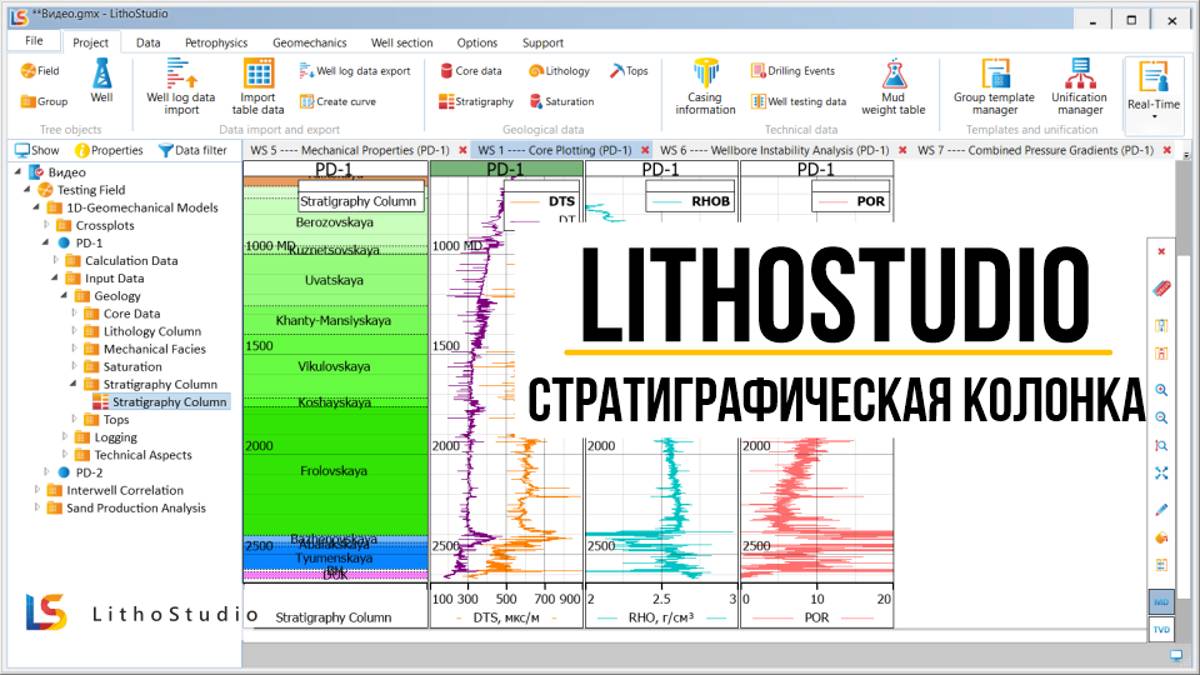
Task: Click the pencil edit icon in side toolbar
Action: (x=1161, y=509)
